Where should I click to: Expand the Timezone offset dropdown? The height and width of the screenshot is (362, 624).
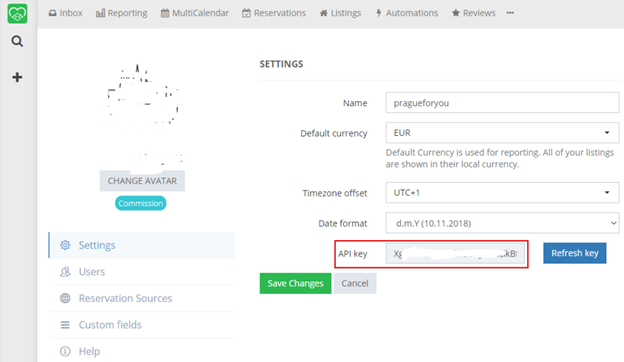tap(502, 193)
